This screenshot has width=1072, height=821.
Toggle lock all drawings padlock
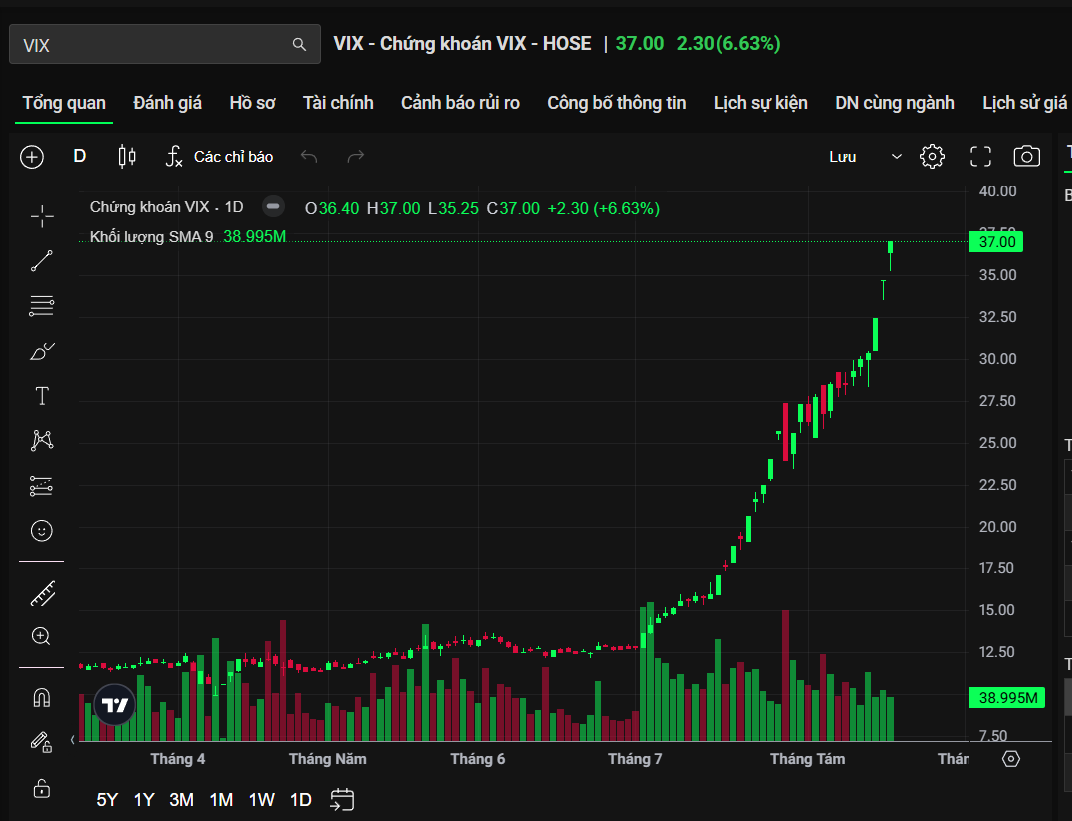tap(42, 788)
